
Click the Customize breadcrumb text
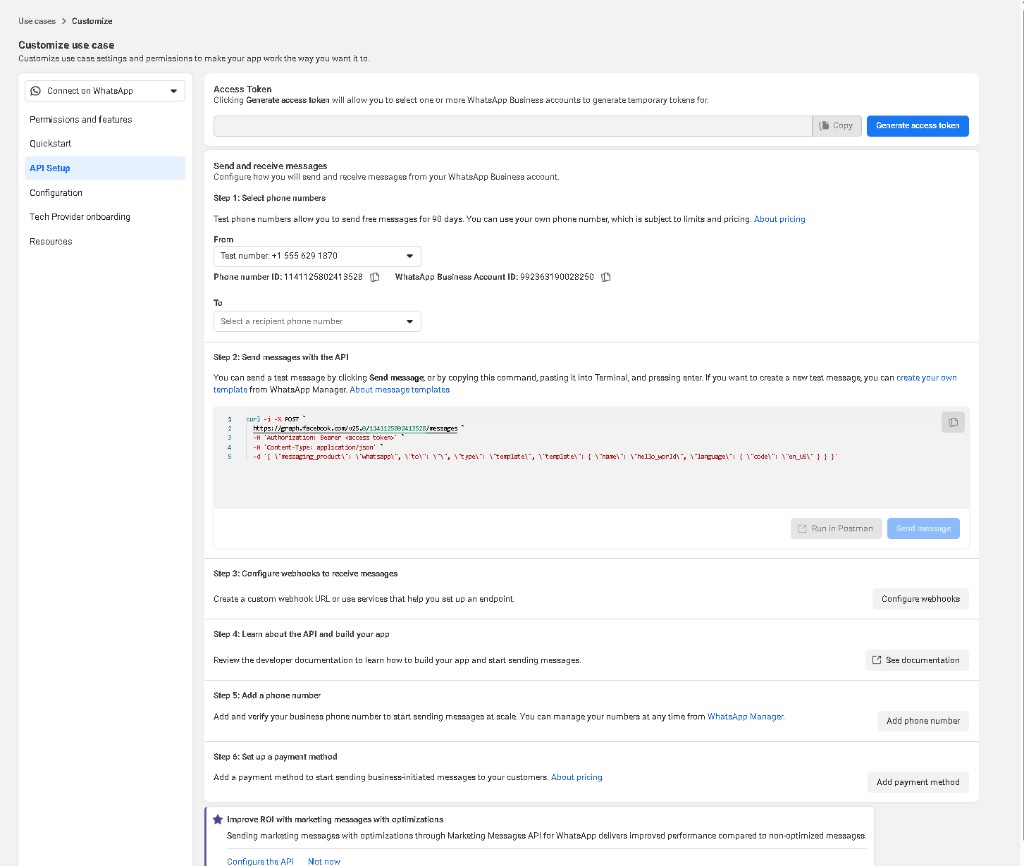(92, 21)
